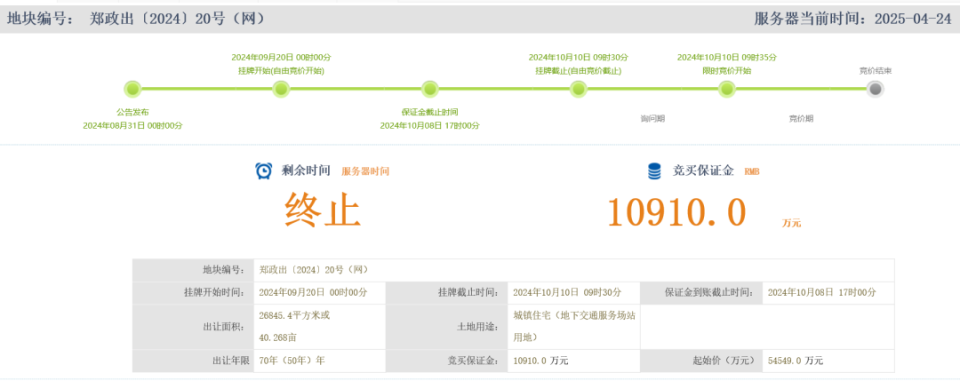Click the large 10910.0 deposit amount
The height and width of the screenshot is (381, 960).
(x=677, y=213)
